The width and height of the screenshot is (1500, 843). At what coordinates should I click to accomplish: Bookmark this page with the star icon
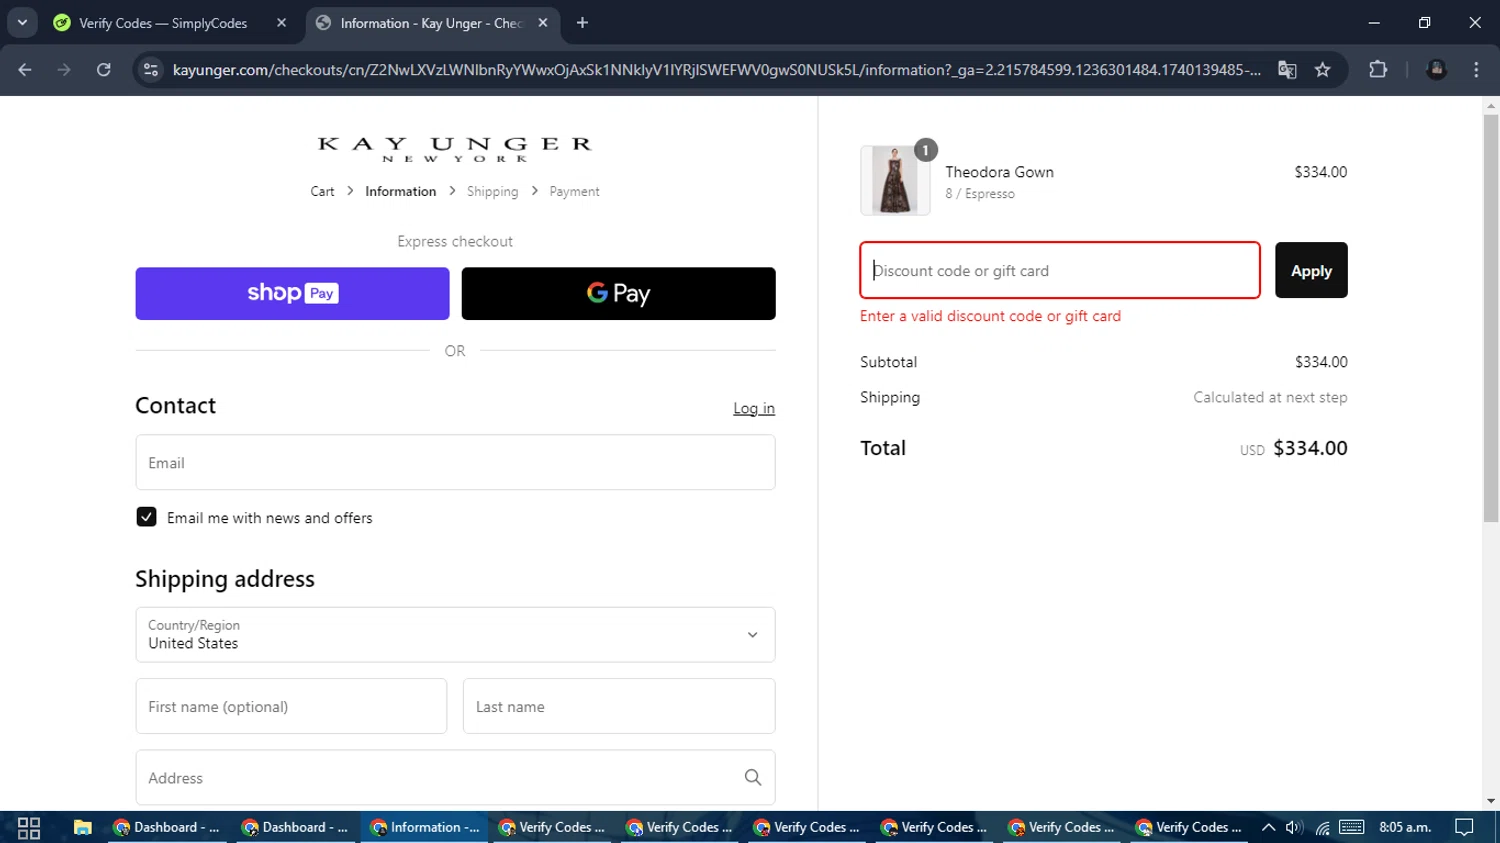(x=1323, y=70)
